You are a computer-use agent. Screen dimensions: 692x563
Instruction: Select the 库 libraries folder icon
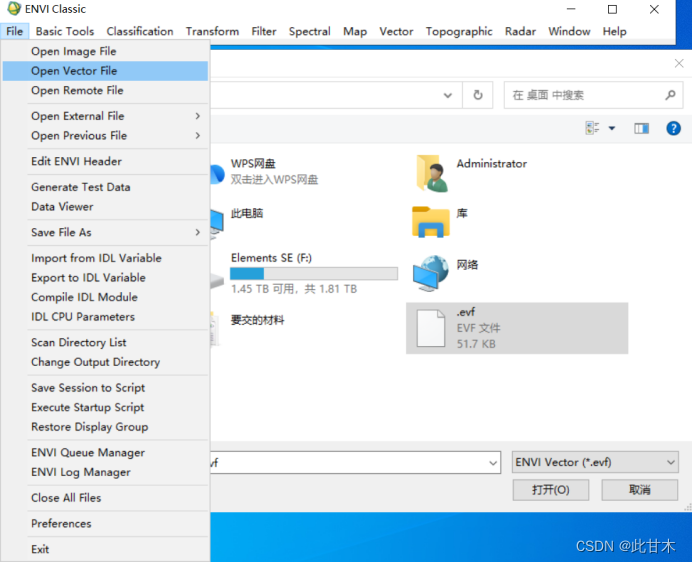431,222
